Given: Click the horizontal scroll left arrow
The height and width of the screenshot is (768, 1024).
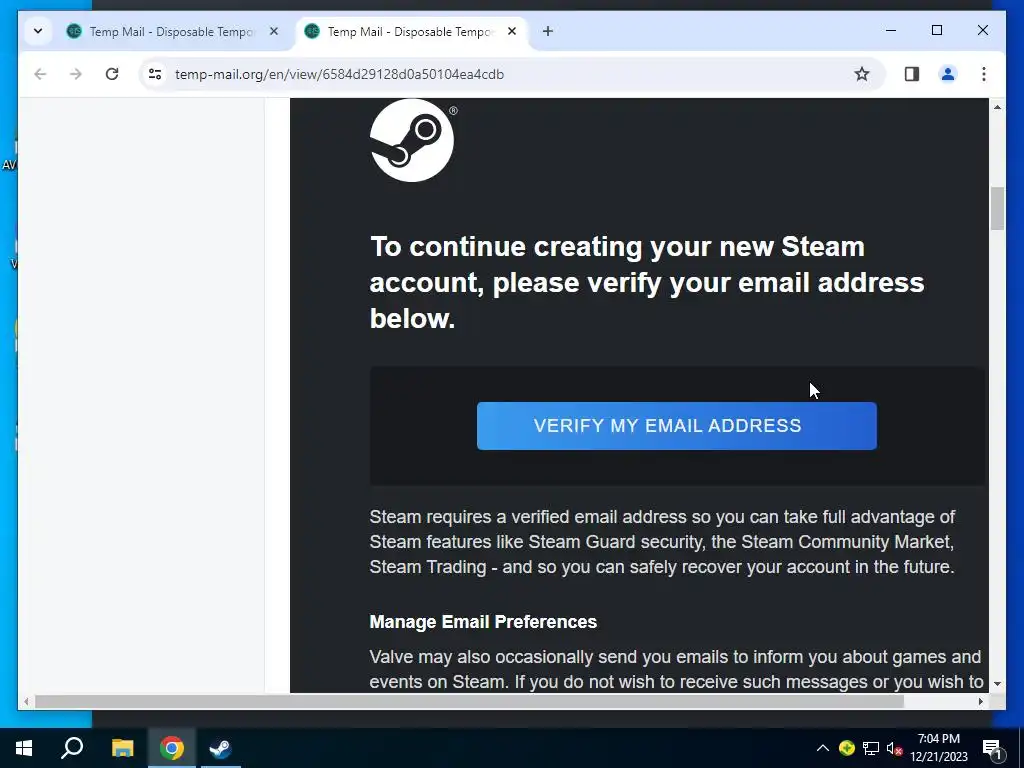Looking at the screenshot, I should 26,701.
